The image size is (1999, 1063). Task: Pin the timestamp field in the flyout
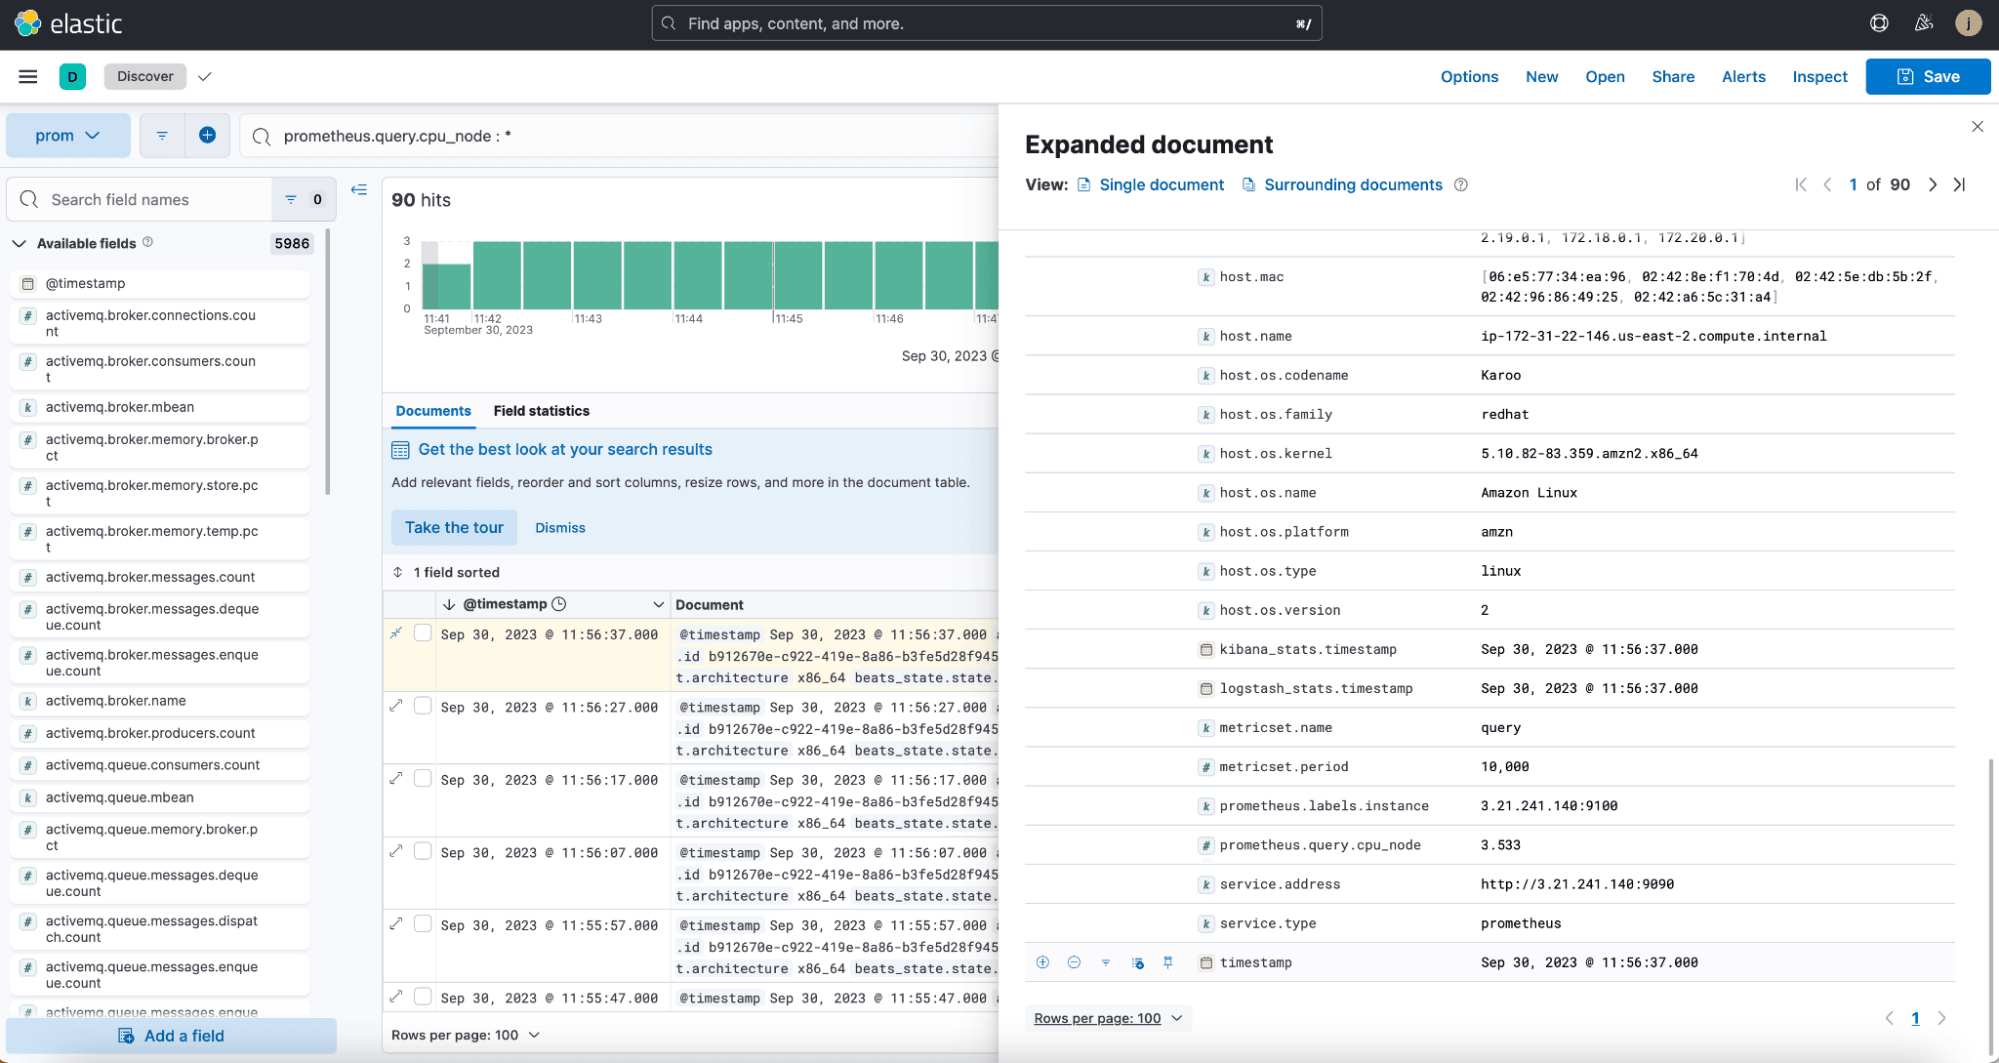coord(1167,962)
